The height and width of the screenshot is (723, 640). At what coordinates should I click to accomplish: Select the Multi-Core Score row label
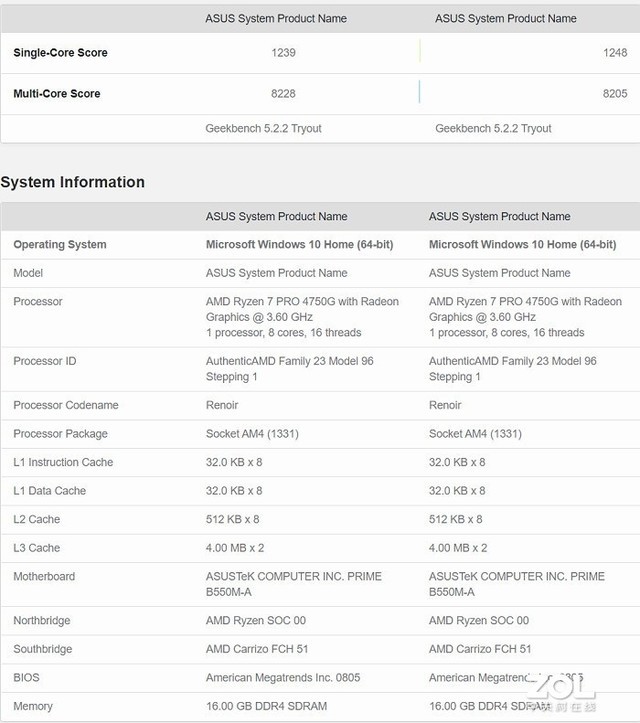(57, 94)
